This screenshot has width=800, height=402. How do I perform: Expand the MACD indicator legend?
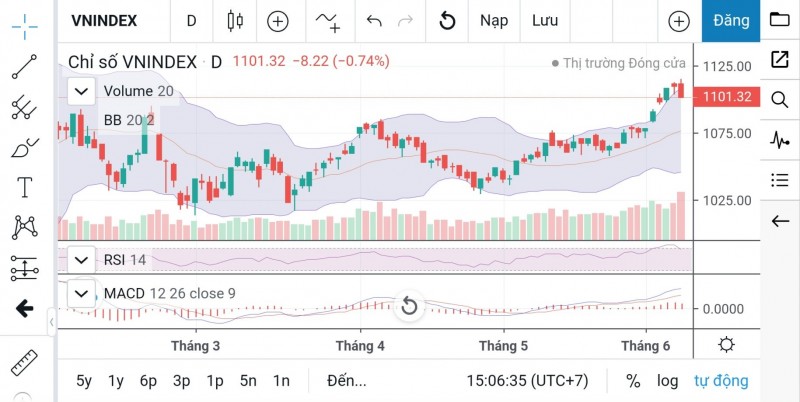80,294
